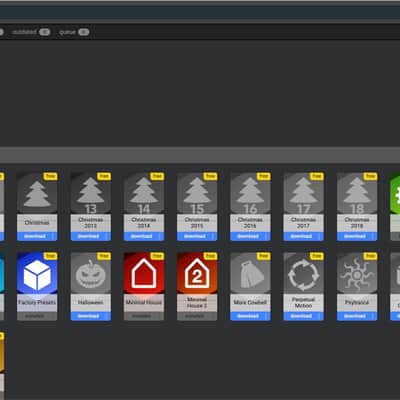400x400 pixels.
Task: Download the More Cowbell pack
Action: point(250,316)
